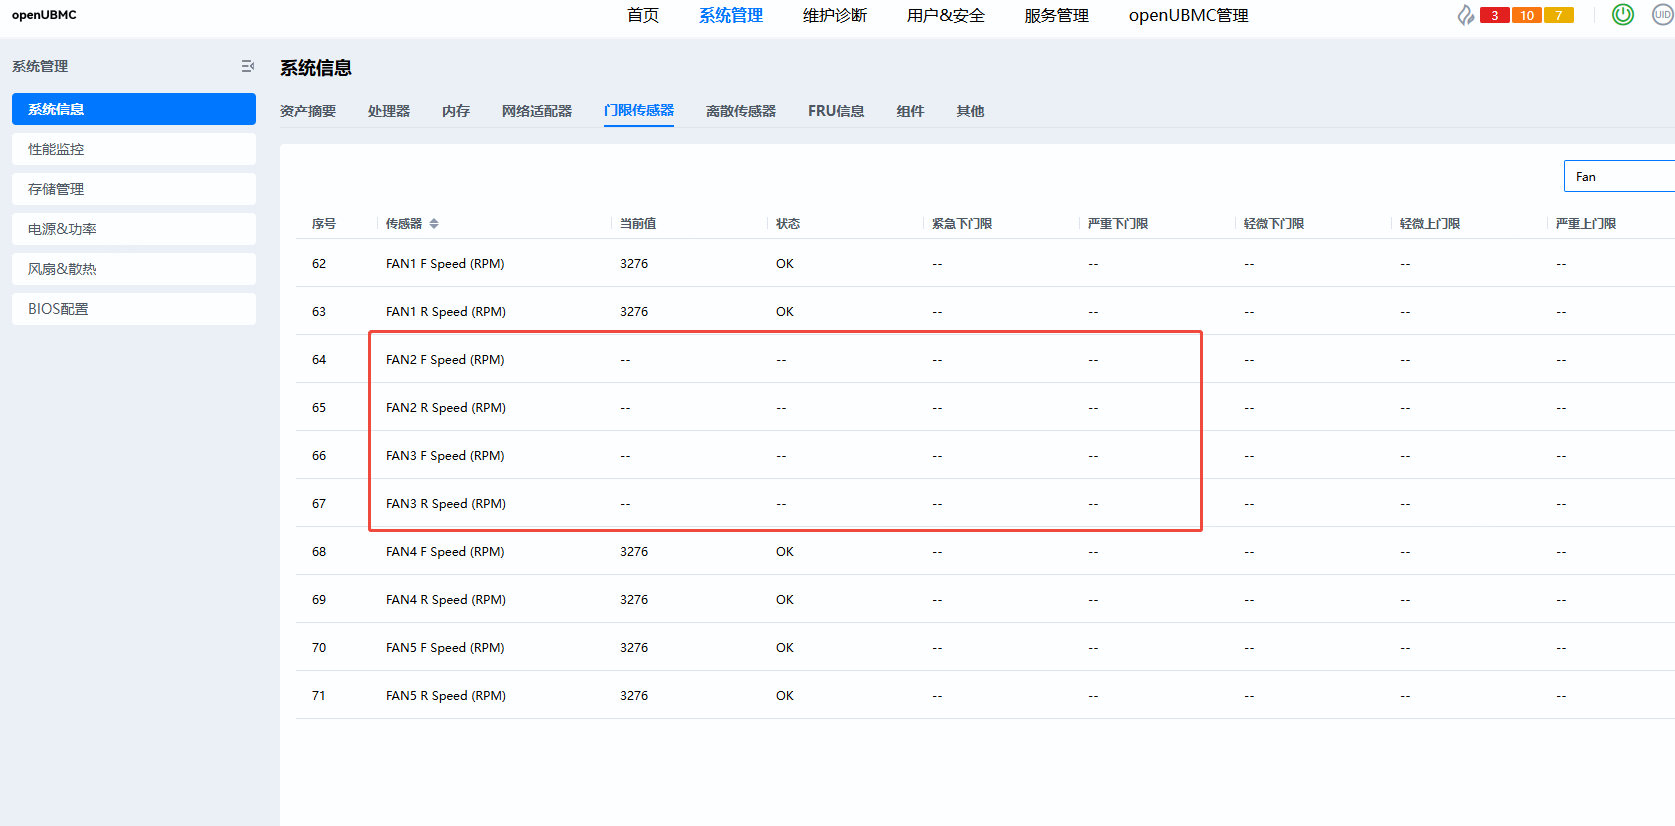Image resolution: width=1675 pixels, height=826 pixels.
Task: Open the orange major alarms badge showing 10
Action: pyautogui.click(x=1526, y=15)
